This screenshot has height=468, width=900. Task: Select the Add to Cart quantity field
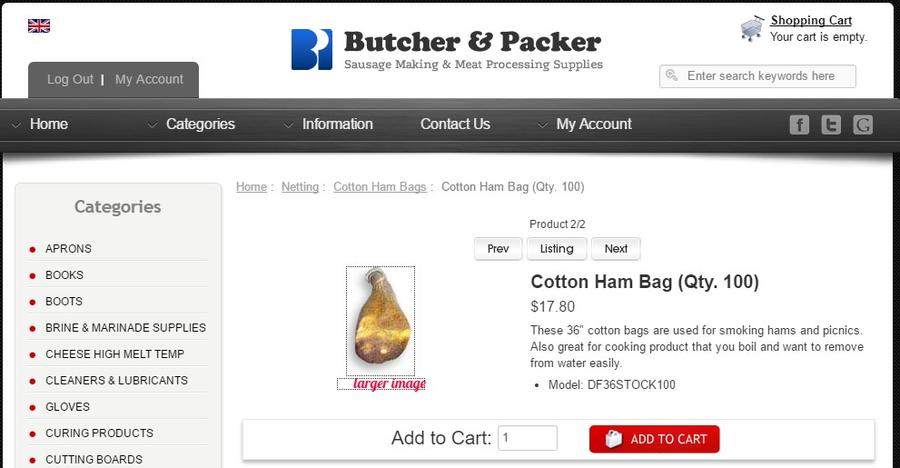tap(527, 438)
